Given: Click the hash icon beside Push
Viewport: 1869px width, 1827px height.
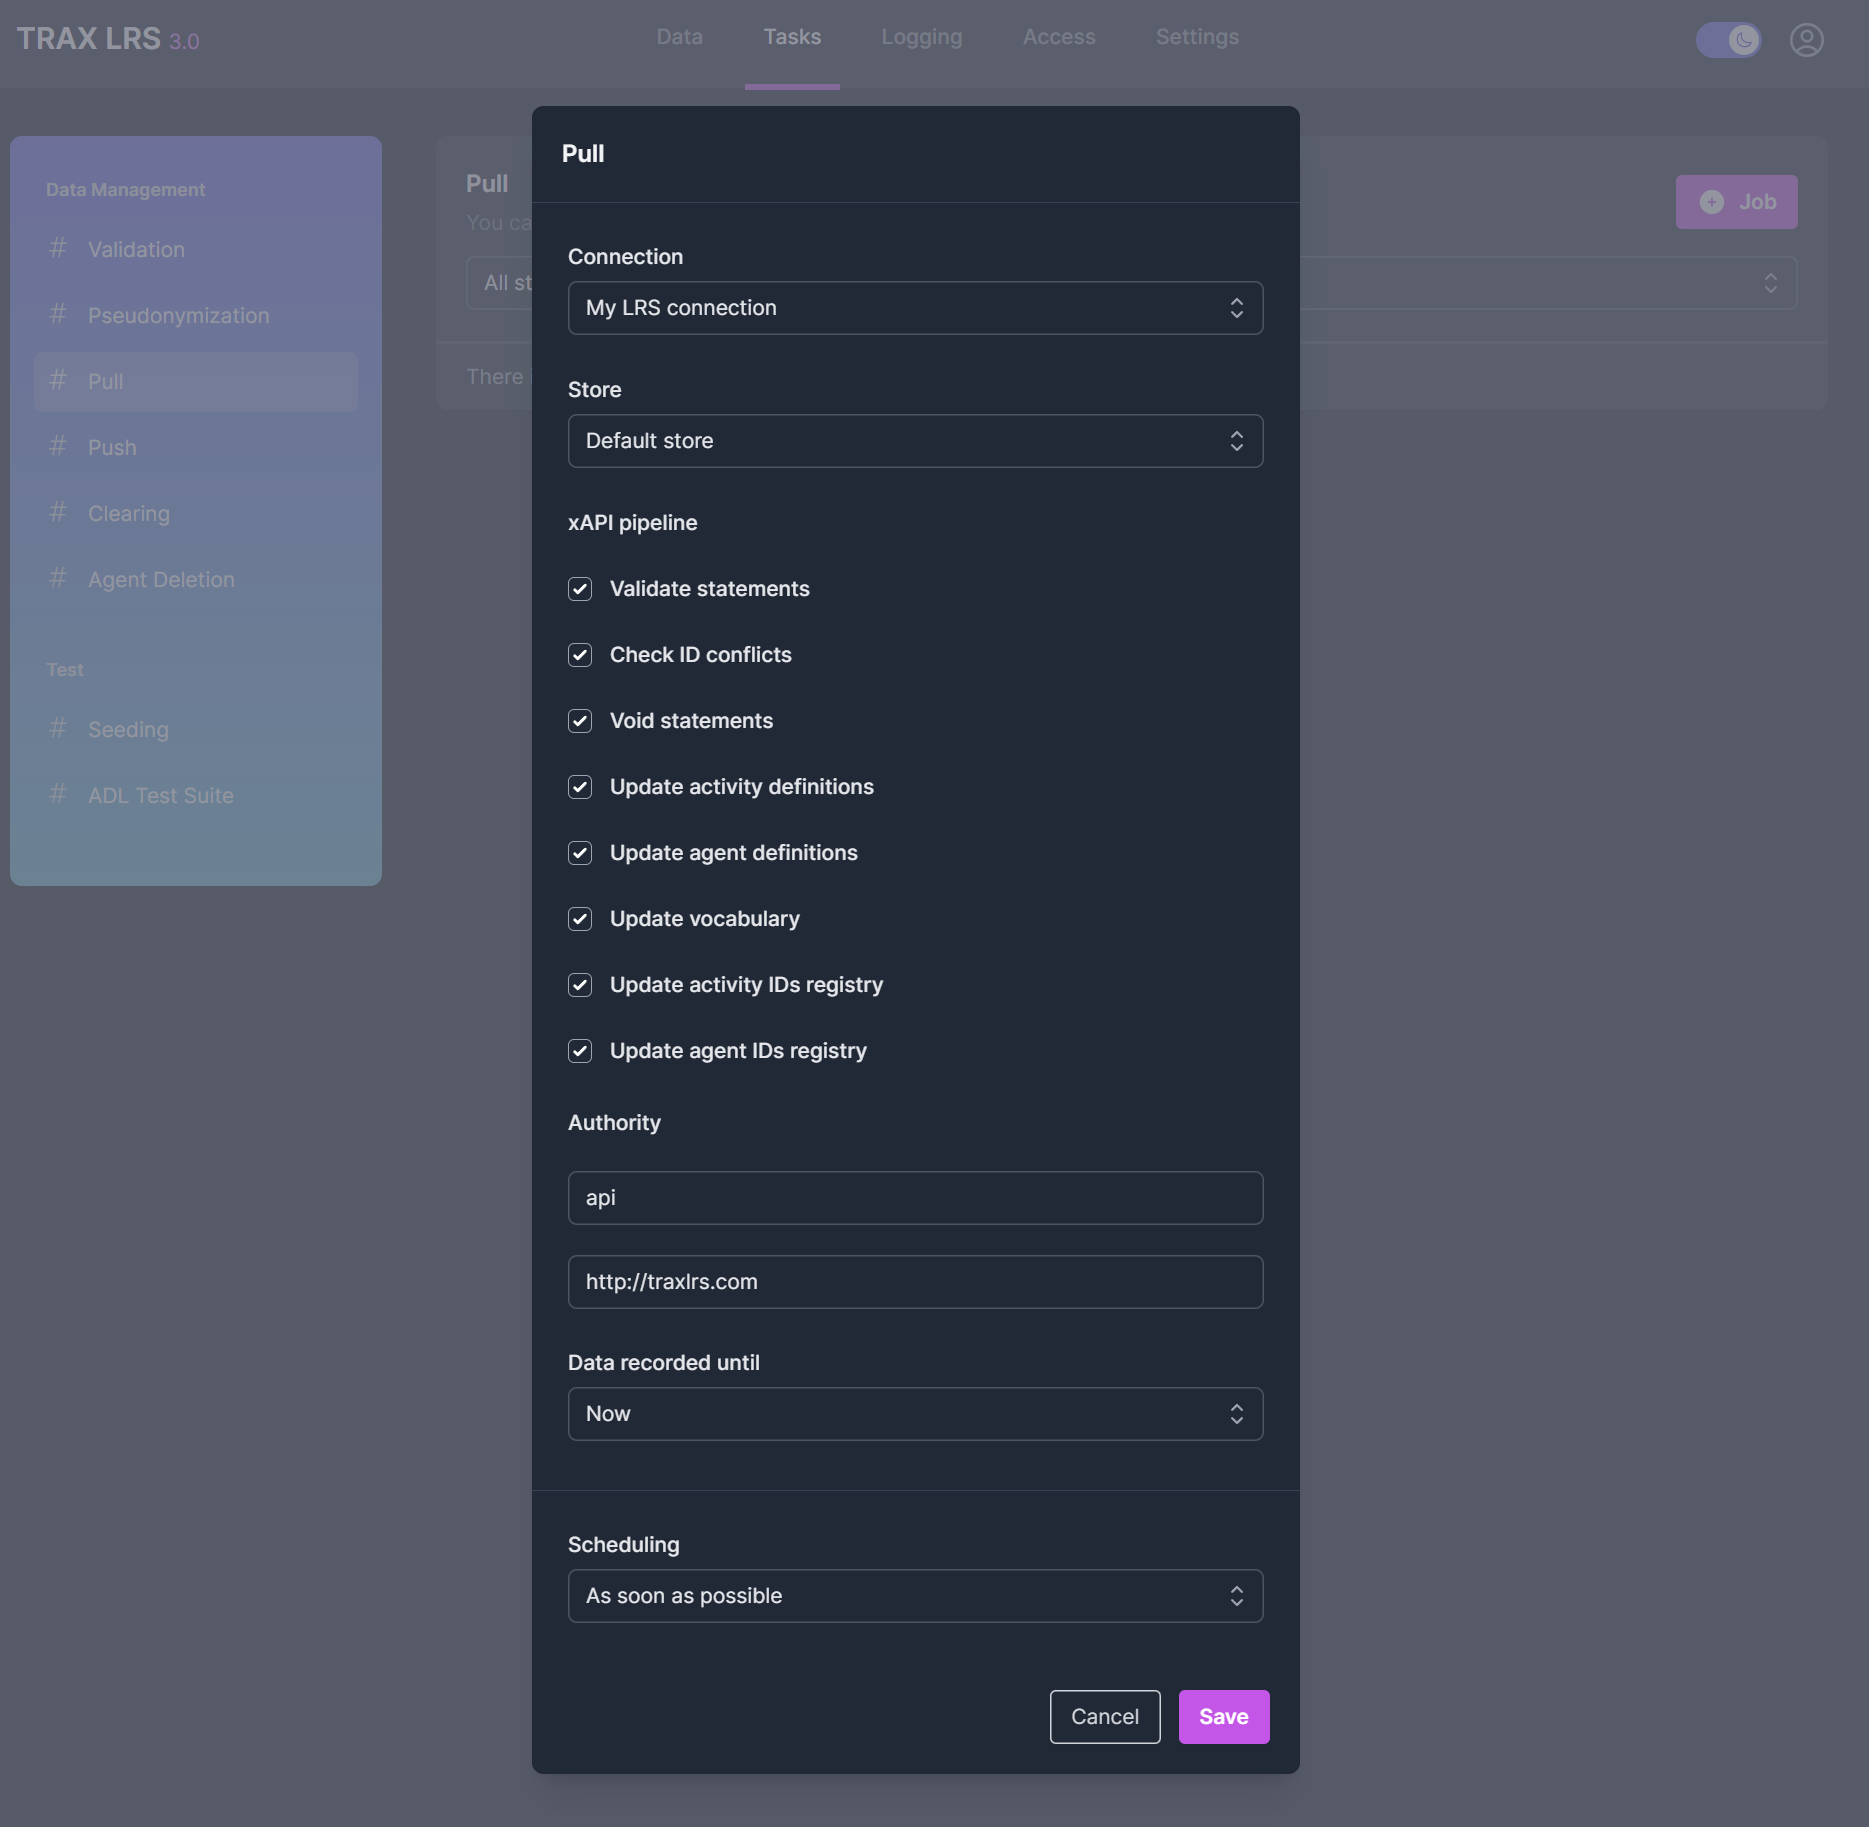Looking at the screenshot, I should click(x=58, y=446).
